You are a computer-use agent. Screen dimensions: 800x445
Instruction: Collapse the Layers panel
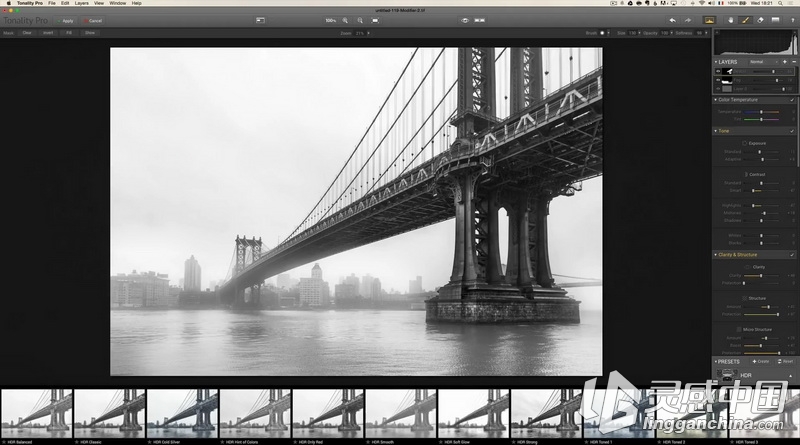[x=716, y=62]
